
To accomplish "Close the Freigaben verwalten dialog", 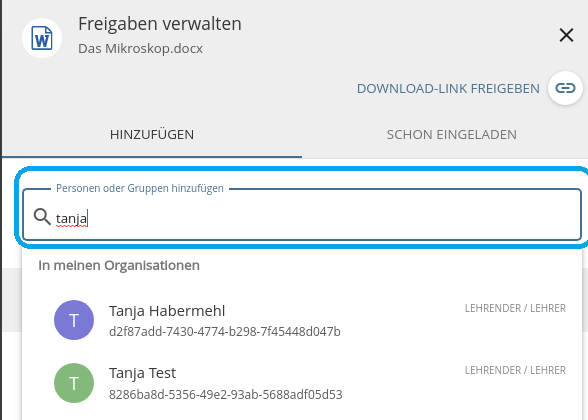I will point(566,35).
